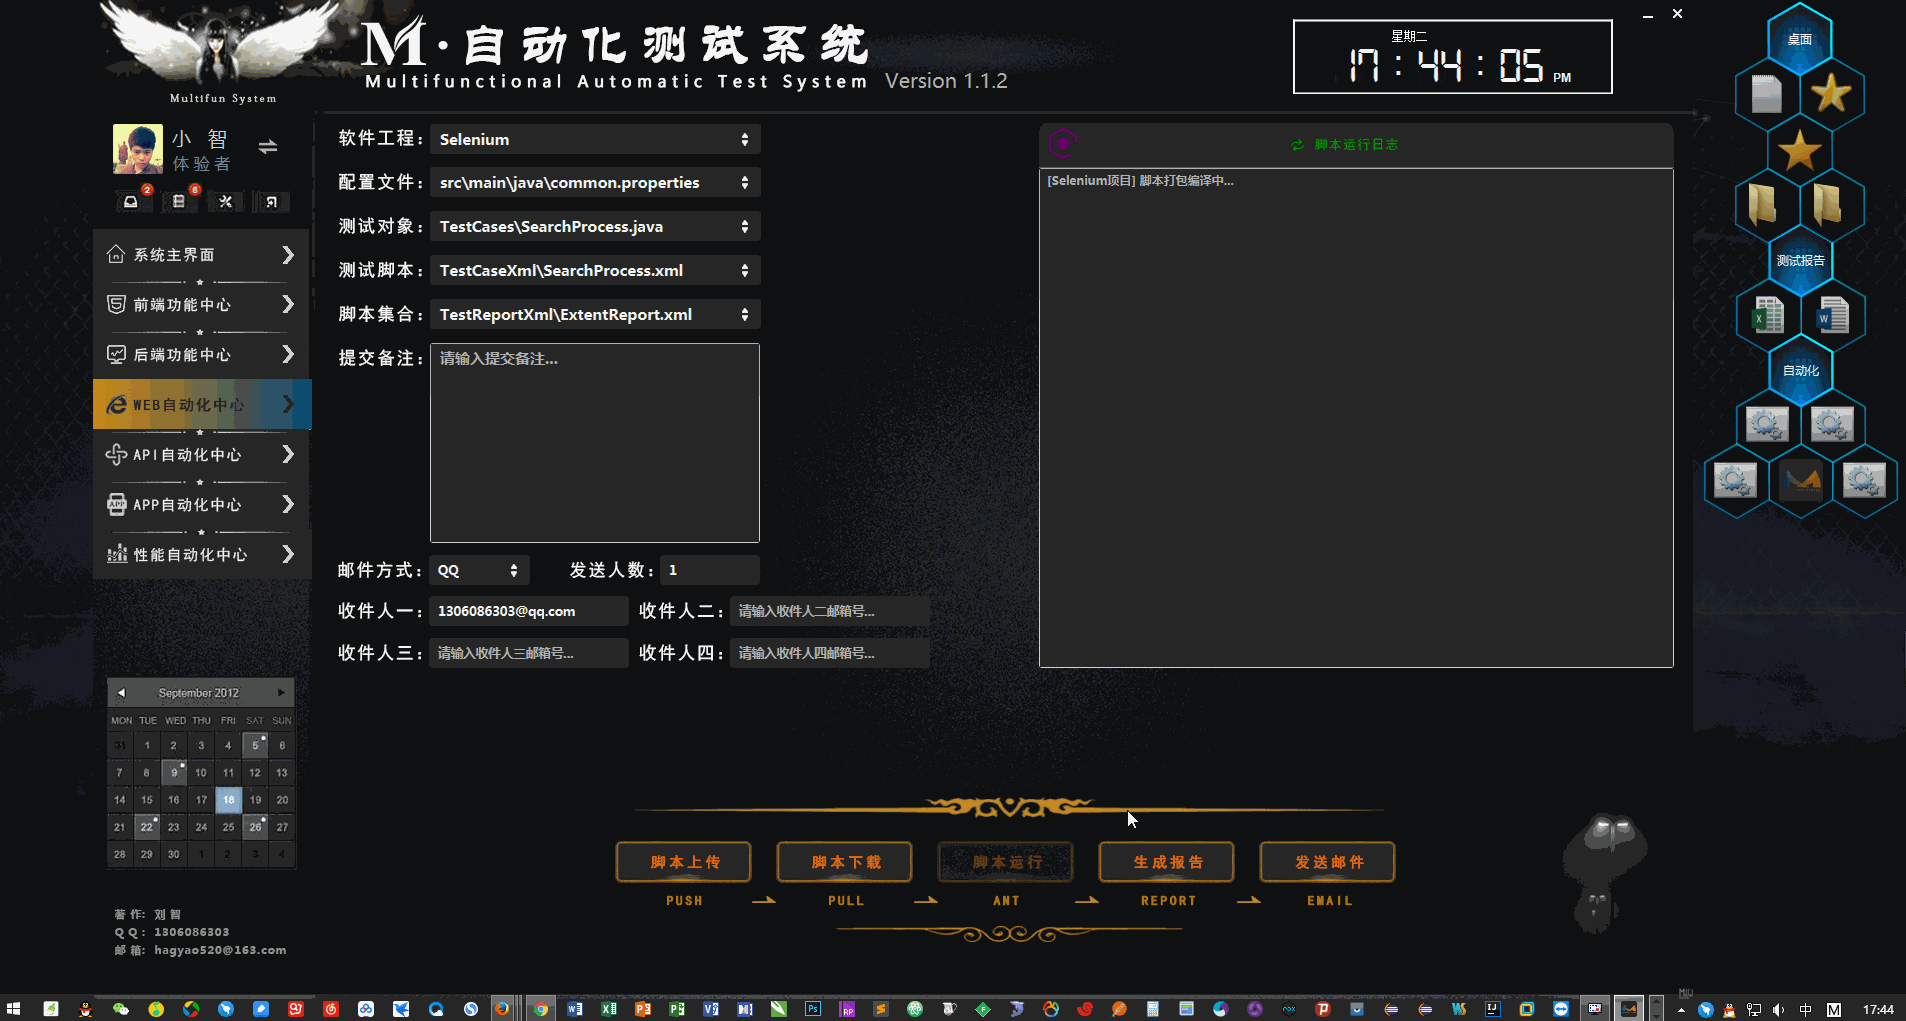
Task: Go to previous month in calendar
Action: click(x=121, y=693)
